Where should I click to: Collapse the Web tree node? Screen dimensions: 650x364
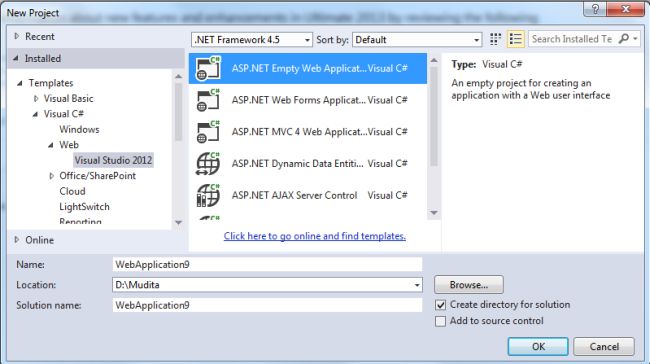click(51, 145)
